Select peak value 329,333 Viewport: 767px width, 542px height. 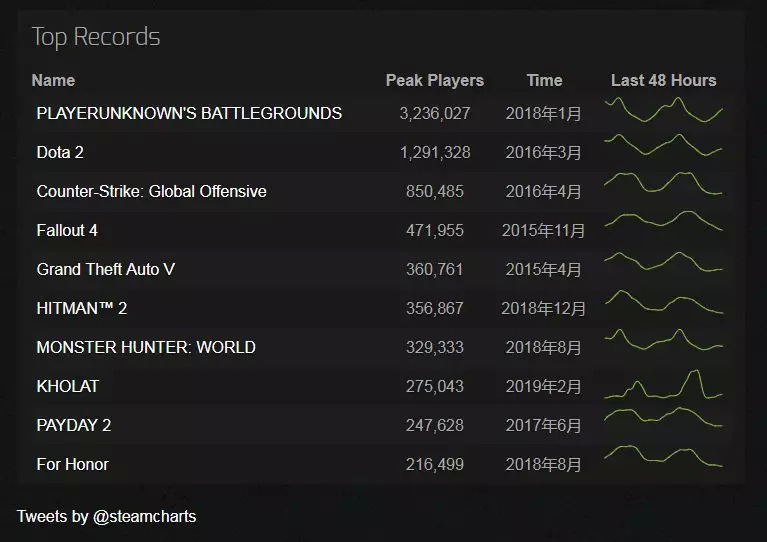(435, 347)
